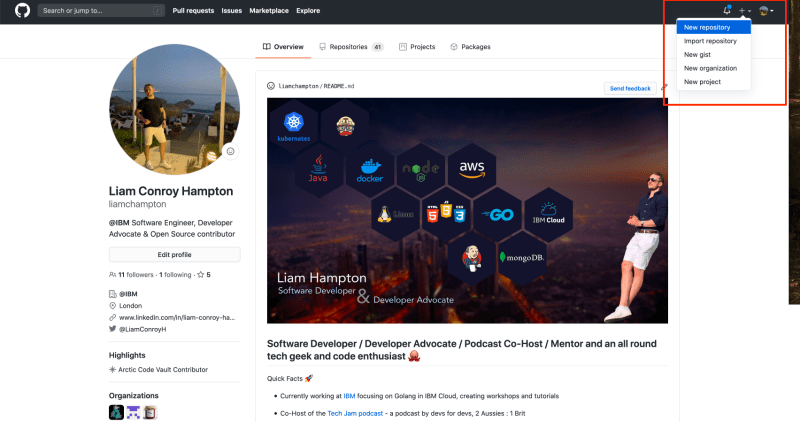Open the 11 followers link
Viewport: 800px width, 422px height.
[x=131, y=275]
